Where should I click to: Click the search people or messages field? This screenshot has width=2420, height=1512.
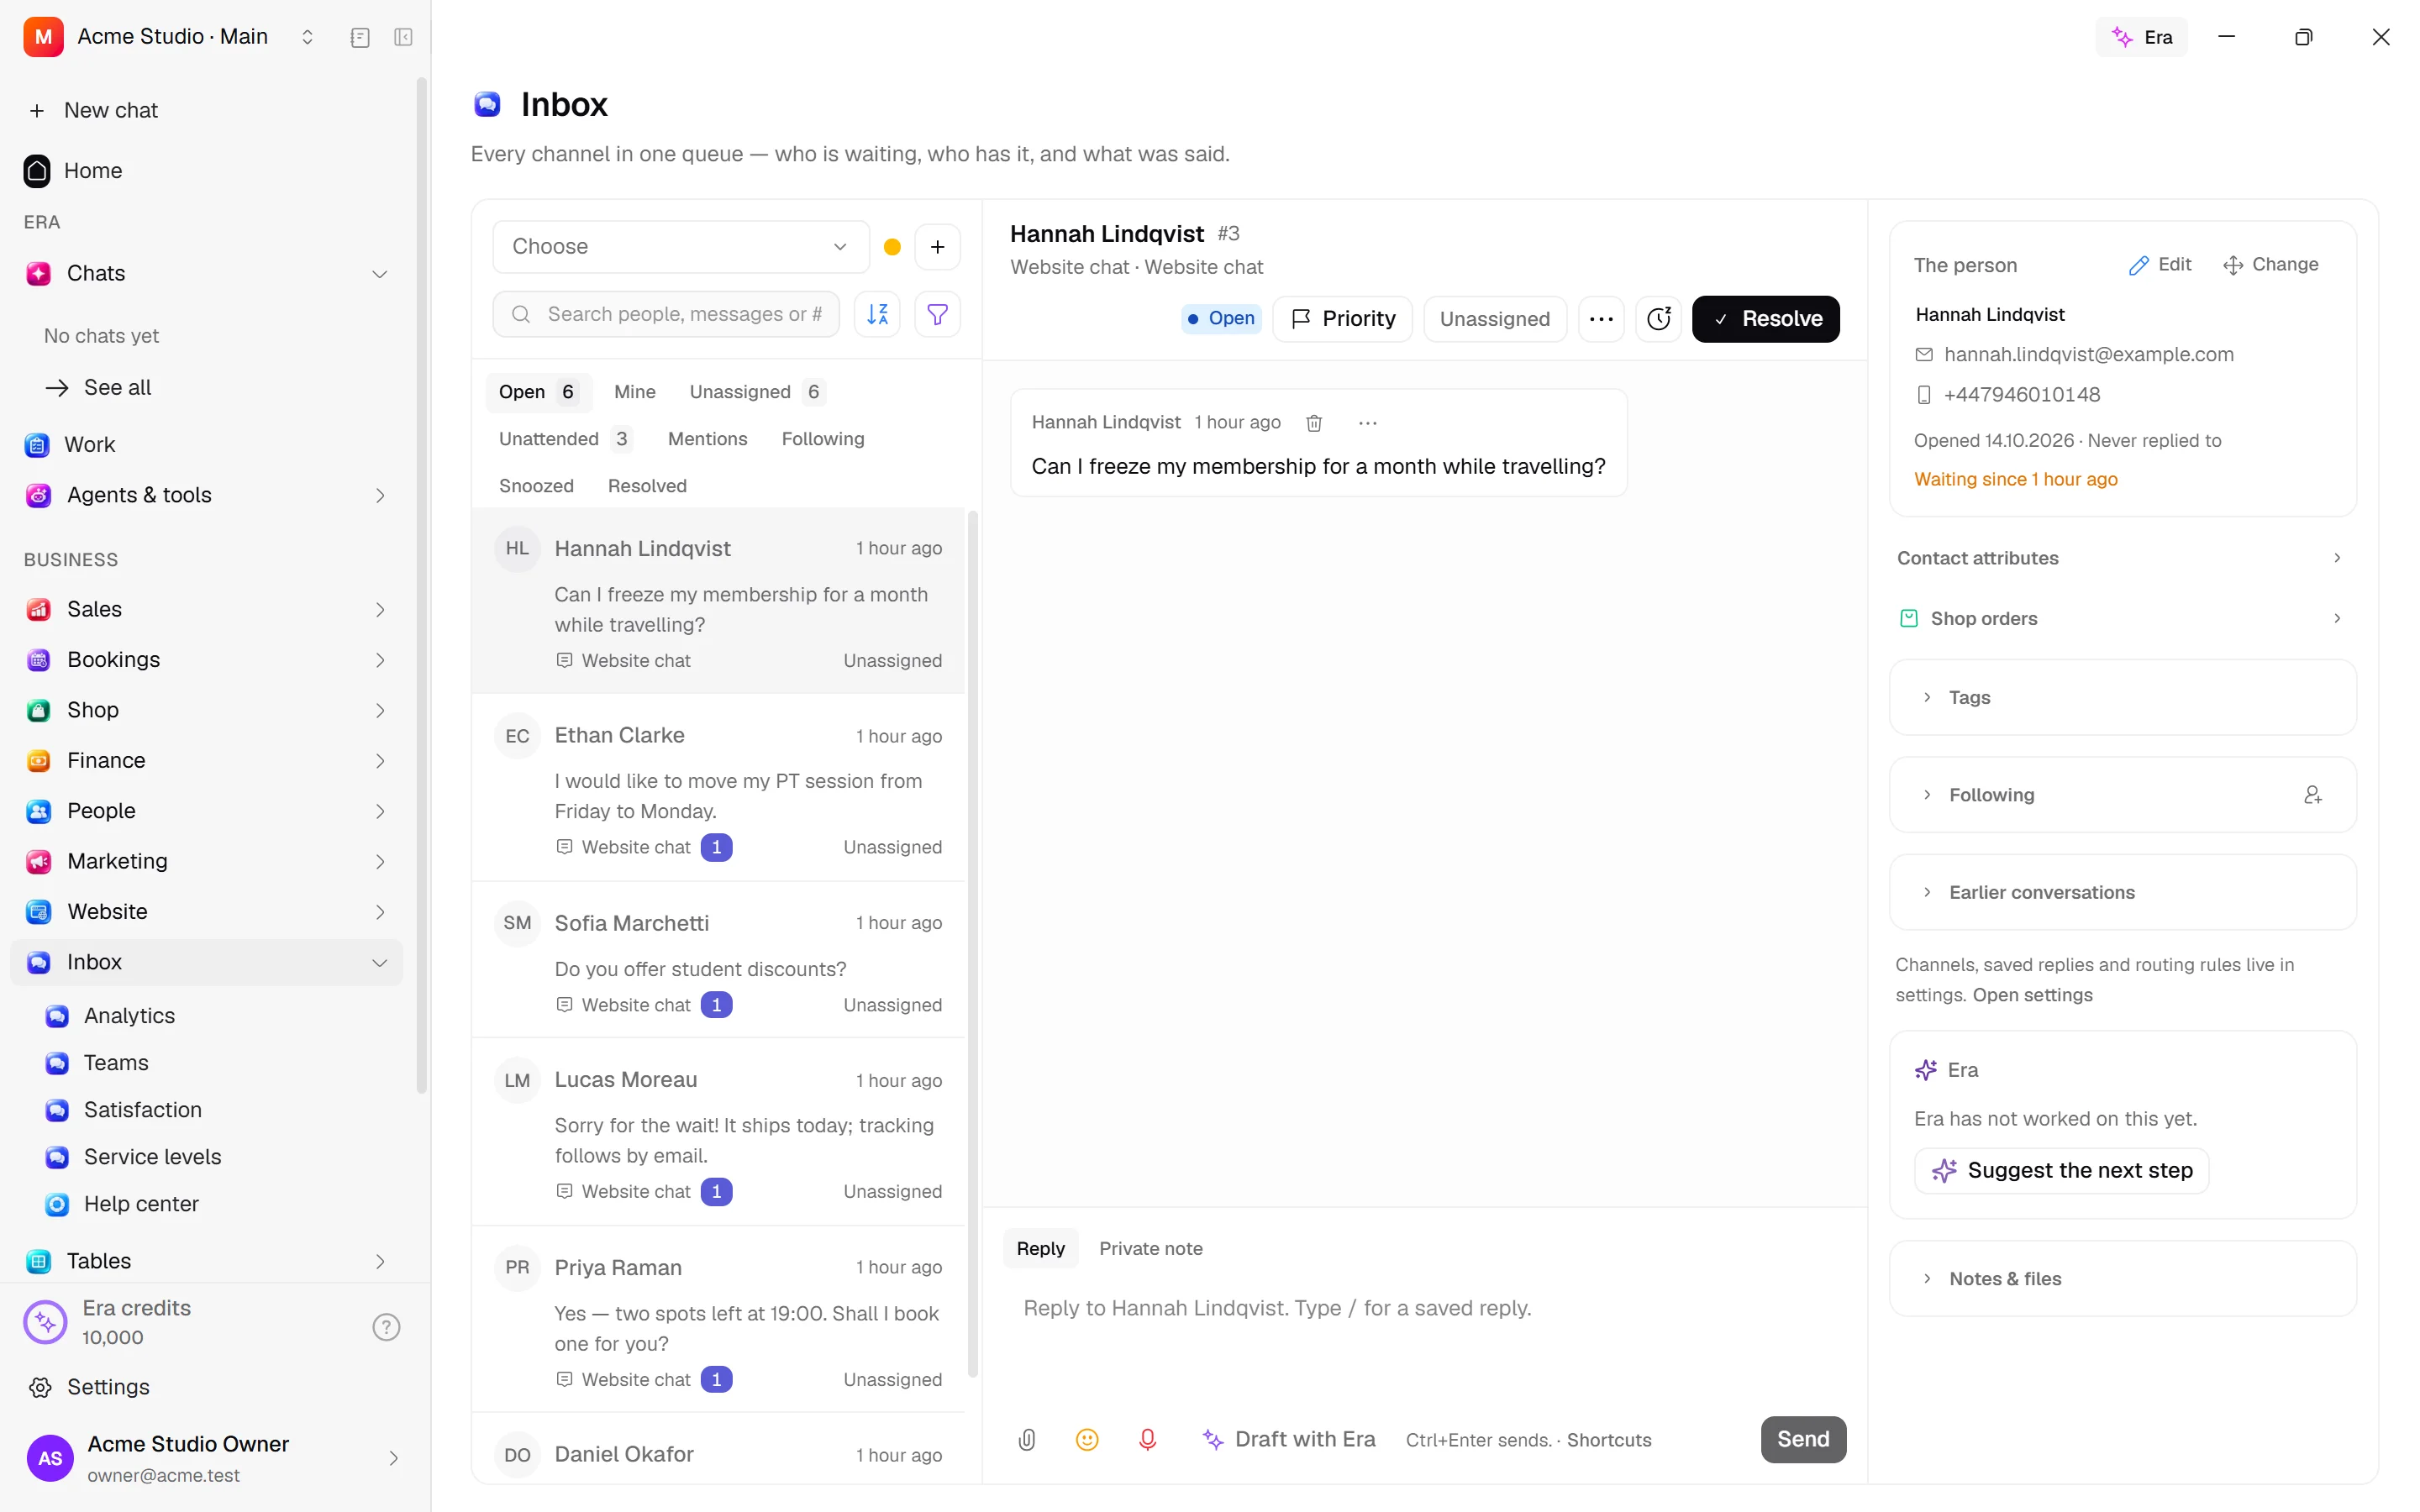click(666, 314)
